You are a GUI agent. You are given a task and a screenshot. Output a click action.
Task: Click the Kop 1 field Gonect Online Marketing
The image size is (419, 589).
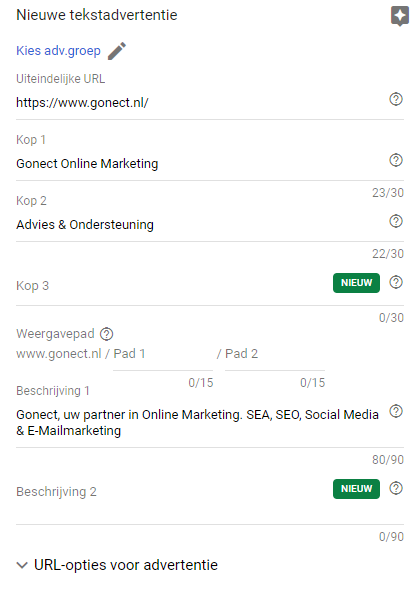(199, 164)
